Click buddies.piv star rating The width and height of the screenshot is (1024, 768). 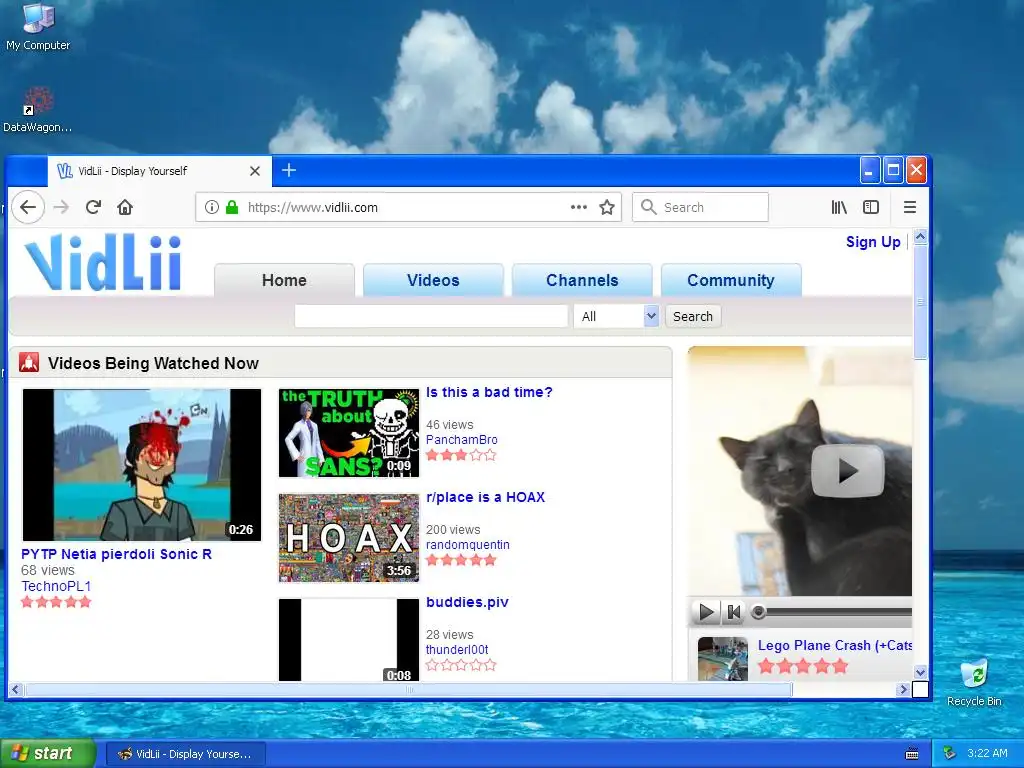(461, 665)
